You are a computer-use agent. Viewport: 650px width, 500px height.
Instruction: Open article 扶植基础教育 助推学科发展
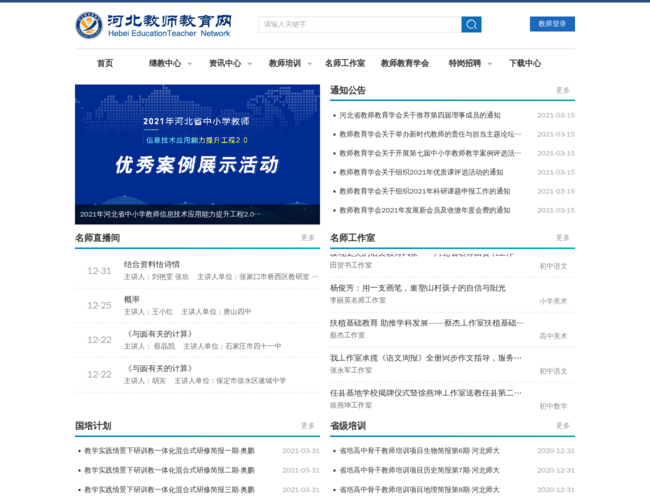(427, 323)
